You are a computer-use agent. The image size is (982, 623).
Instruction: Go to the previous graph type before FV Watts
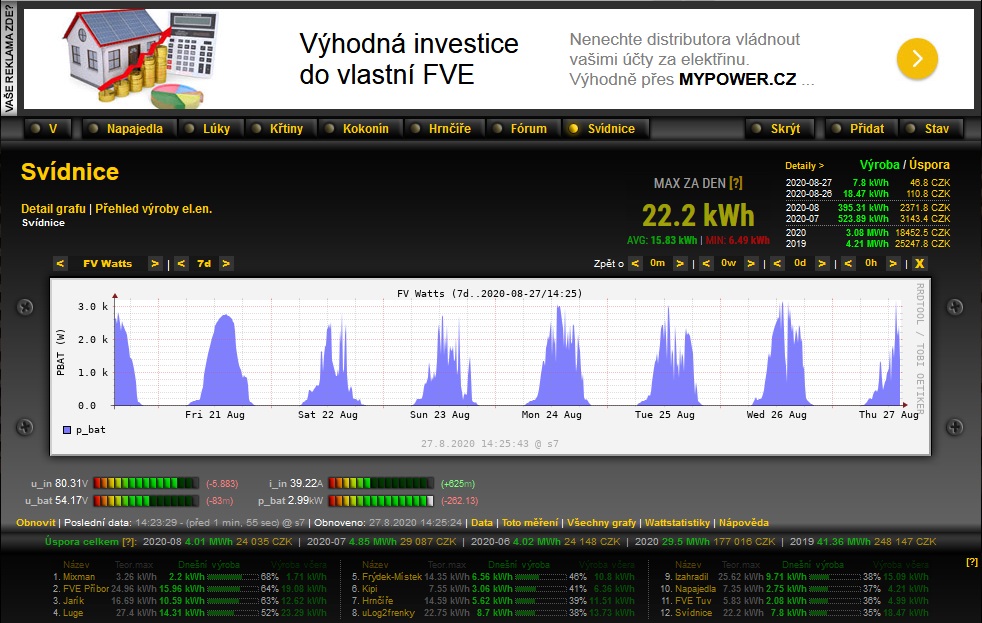point(61,264)
